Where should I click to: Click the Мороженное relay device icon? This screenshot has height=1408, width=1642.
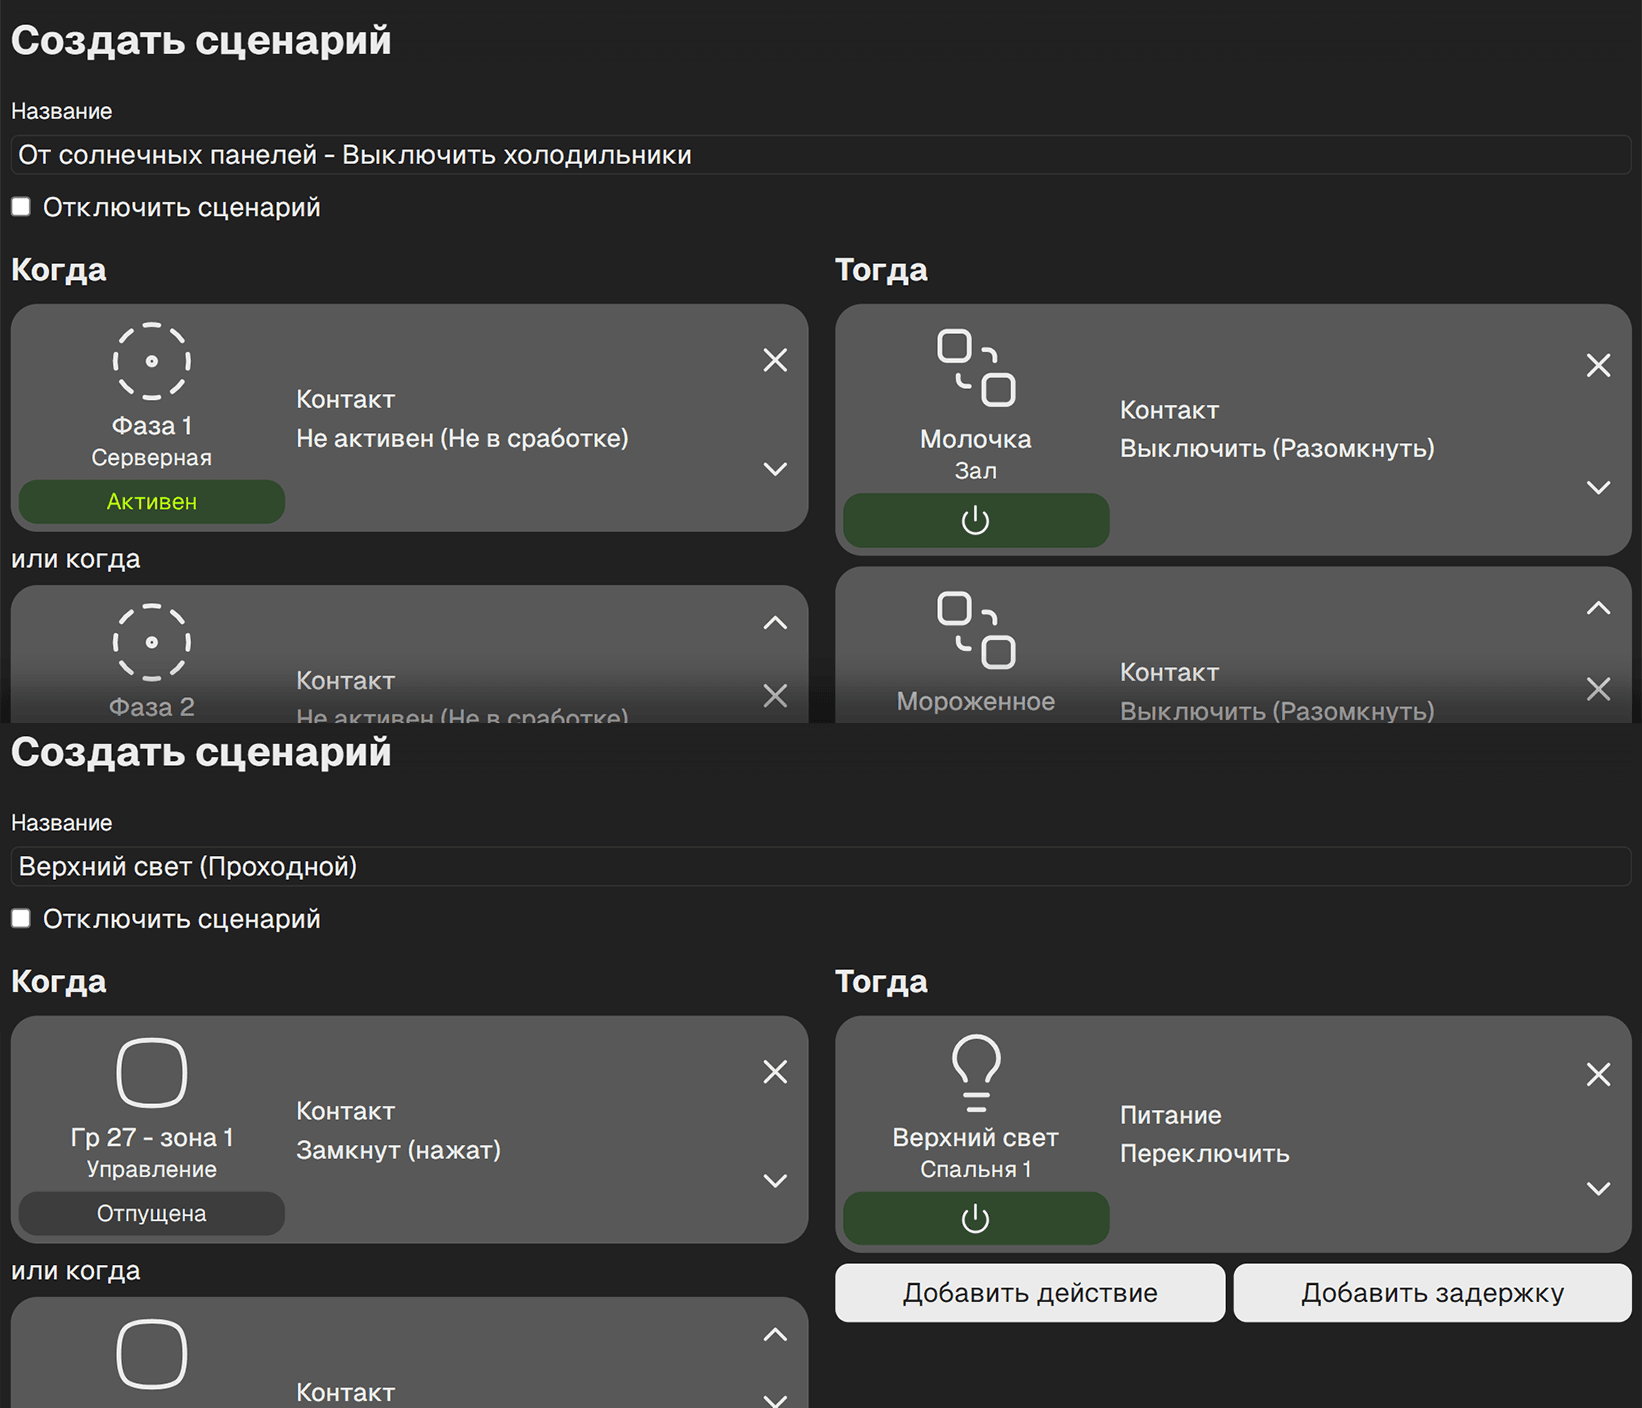(975, 630)
